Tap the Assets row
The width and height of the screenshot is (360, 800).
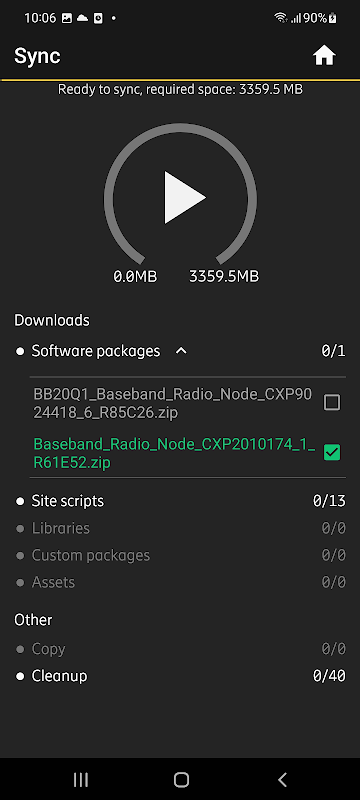[x=180, y=582]
